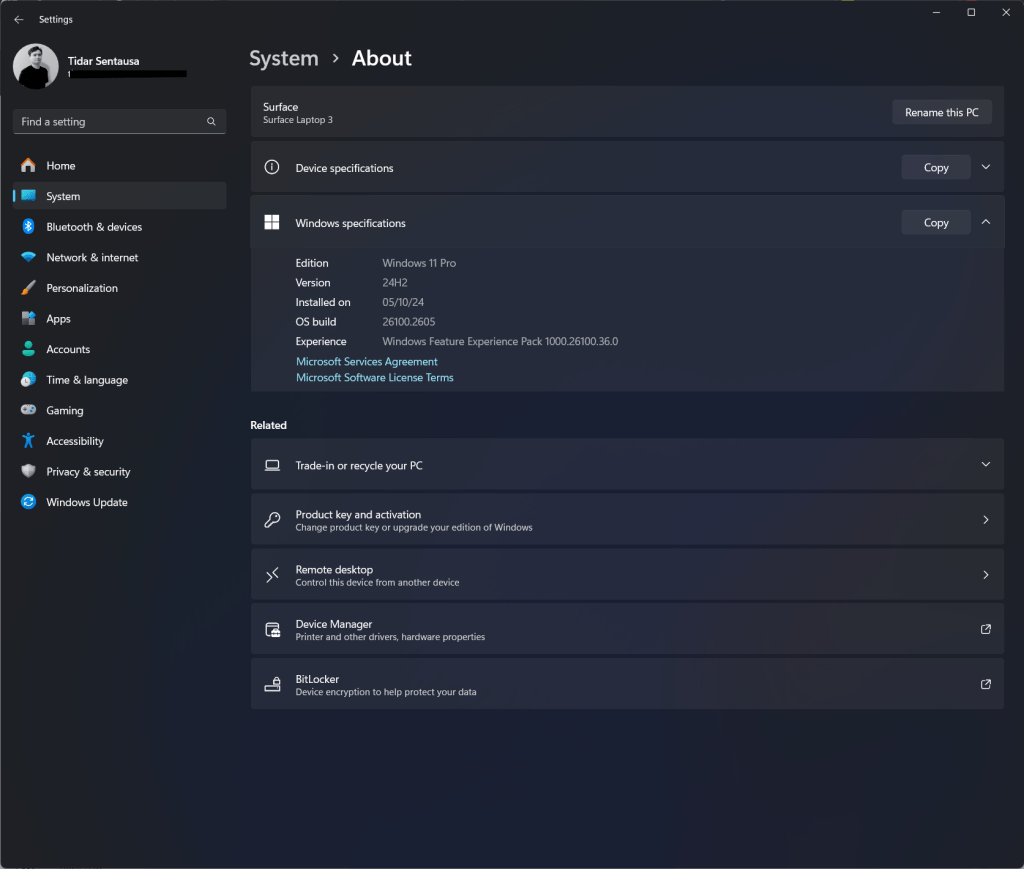Click Windows Feature Experience Pack value
Screen dimensions: 1024x869
coord(500,341)
